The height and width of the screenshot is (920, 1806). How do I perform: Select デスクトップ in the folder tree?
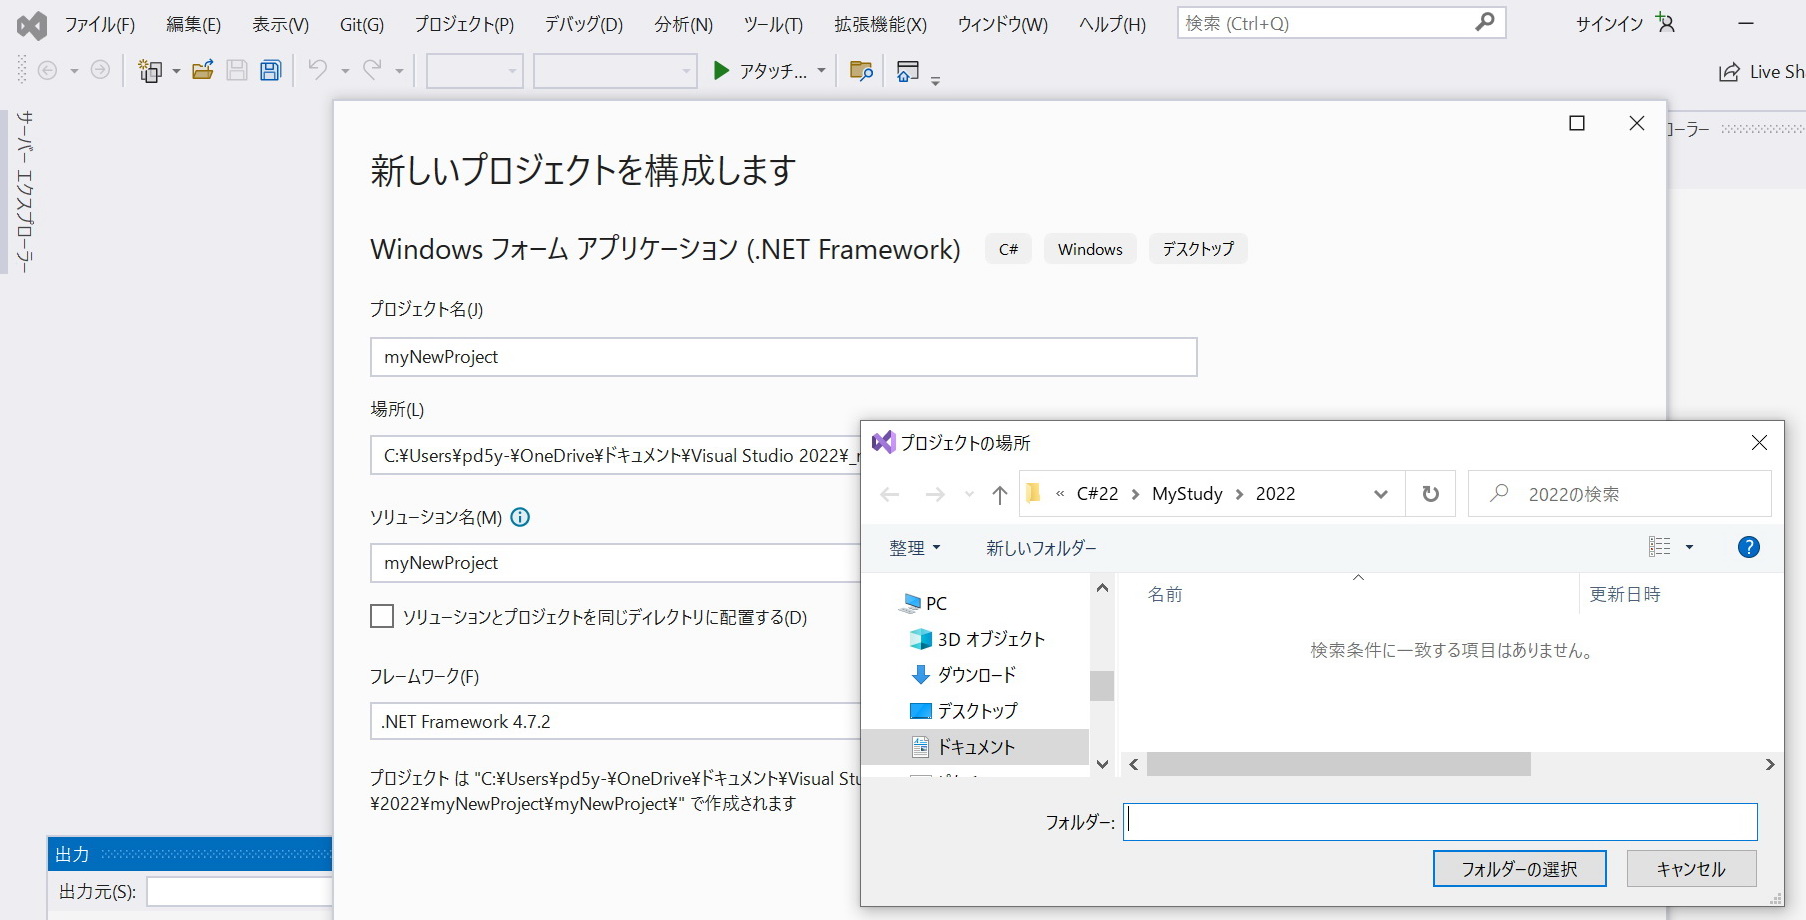[x=975, y=711]
